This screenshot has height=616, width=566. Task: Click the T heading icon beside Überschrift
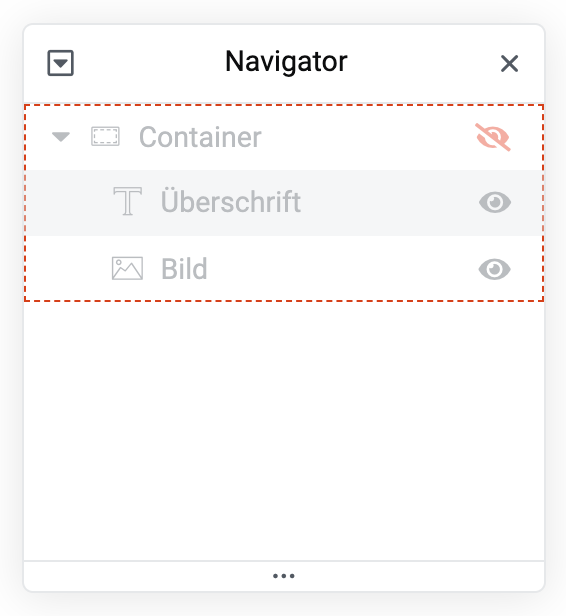click(127, 201)
